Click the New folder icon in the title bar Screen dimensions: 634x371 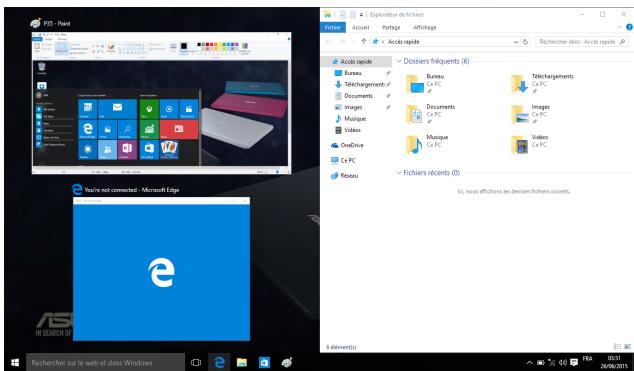pos(353,15)
